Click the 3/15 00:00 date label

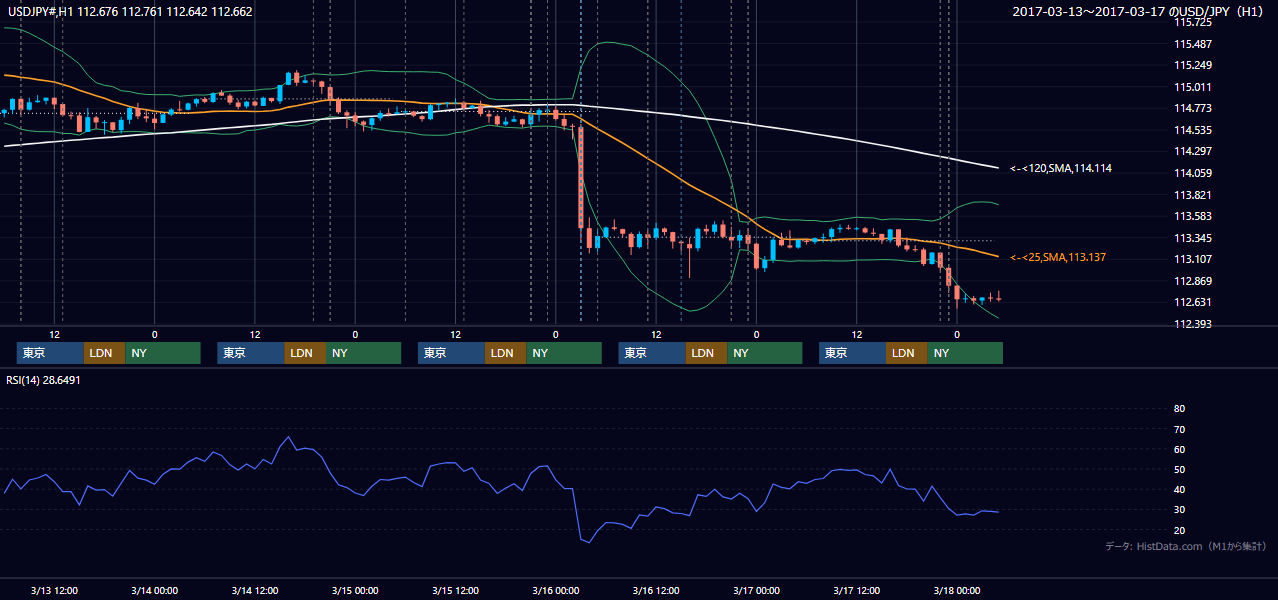pyautogui.click(x=355, y=590)
